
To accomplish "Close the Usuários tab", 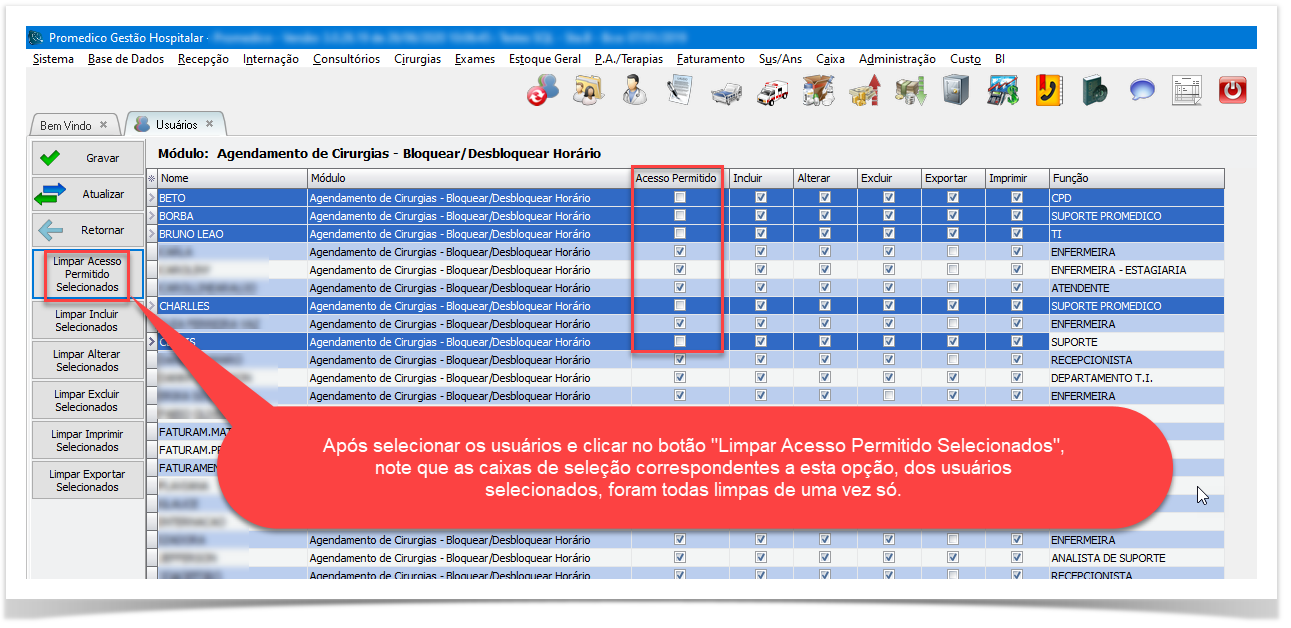I will [210, 124].
